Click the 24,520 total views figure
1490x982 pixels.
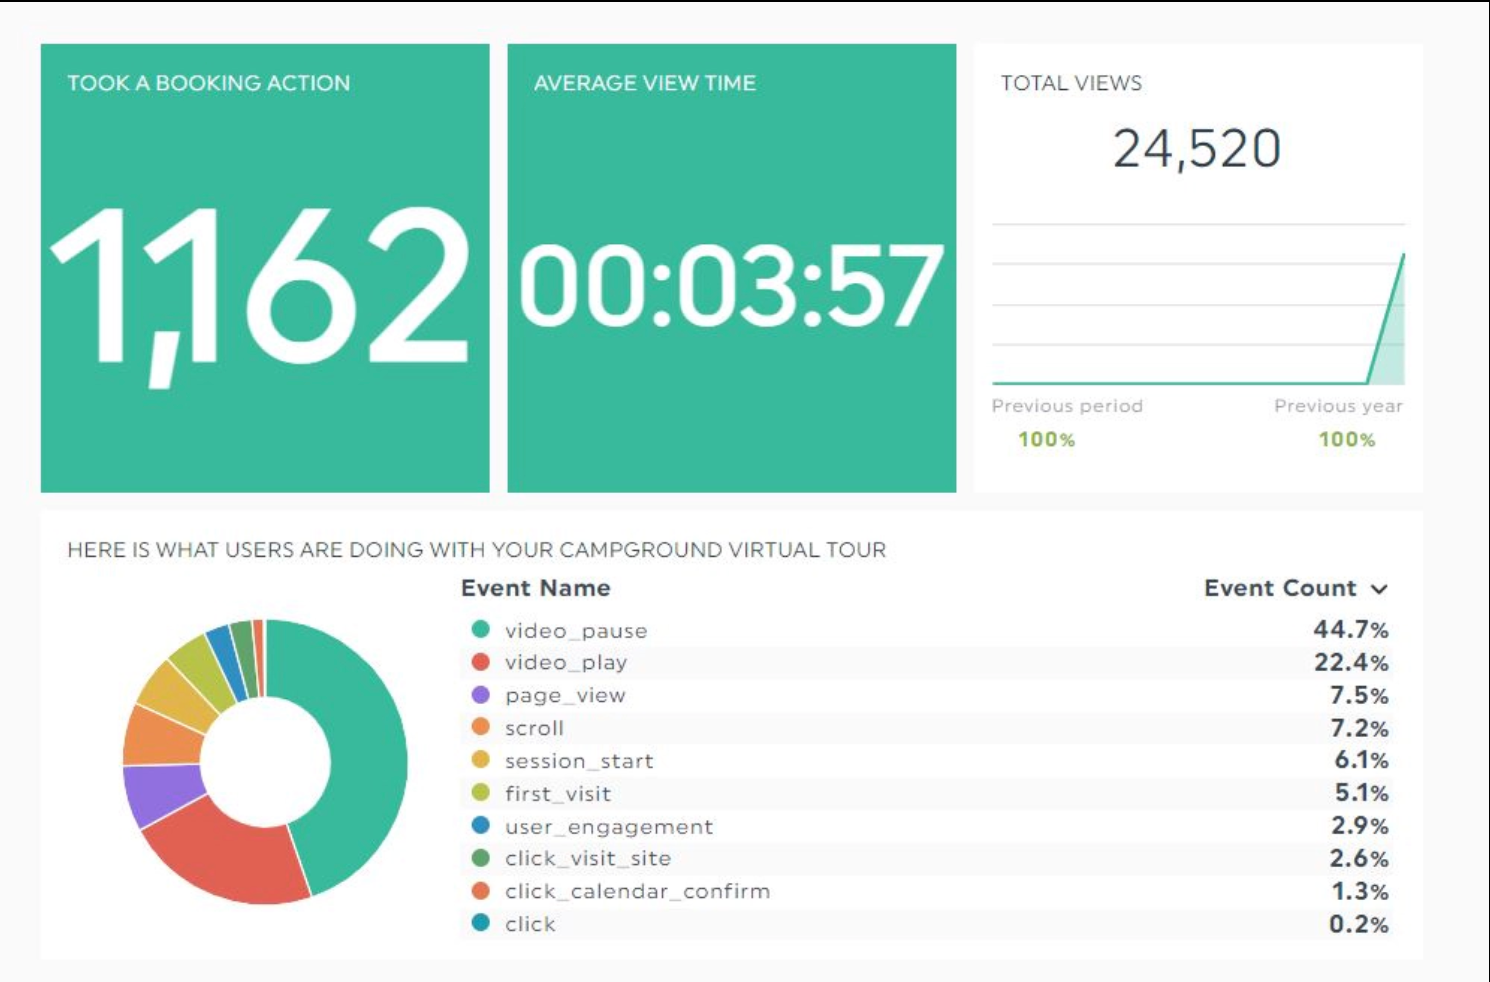[1197, 149]
